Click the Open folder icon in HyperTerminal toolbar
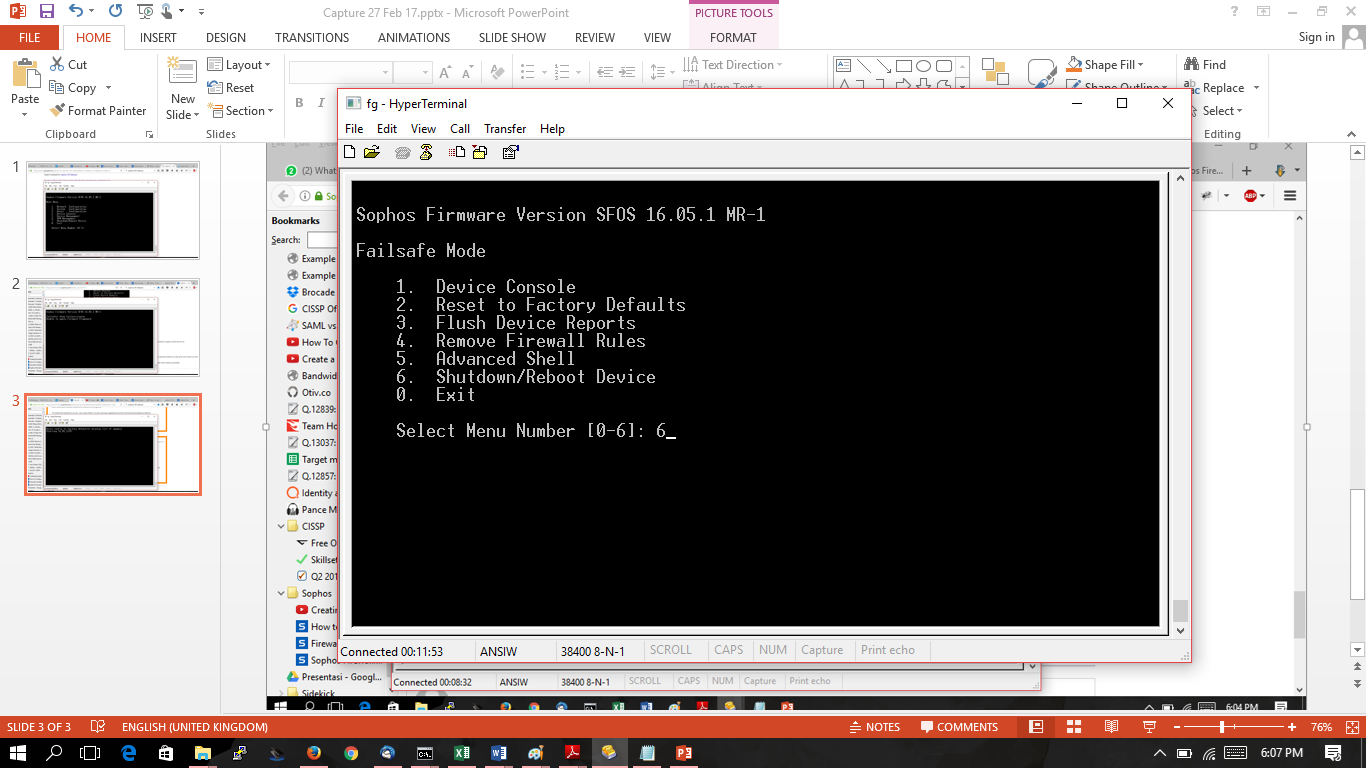1366x768 pixels. (372, 152)
